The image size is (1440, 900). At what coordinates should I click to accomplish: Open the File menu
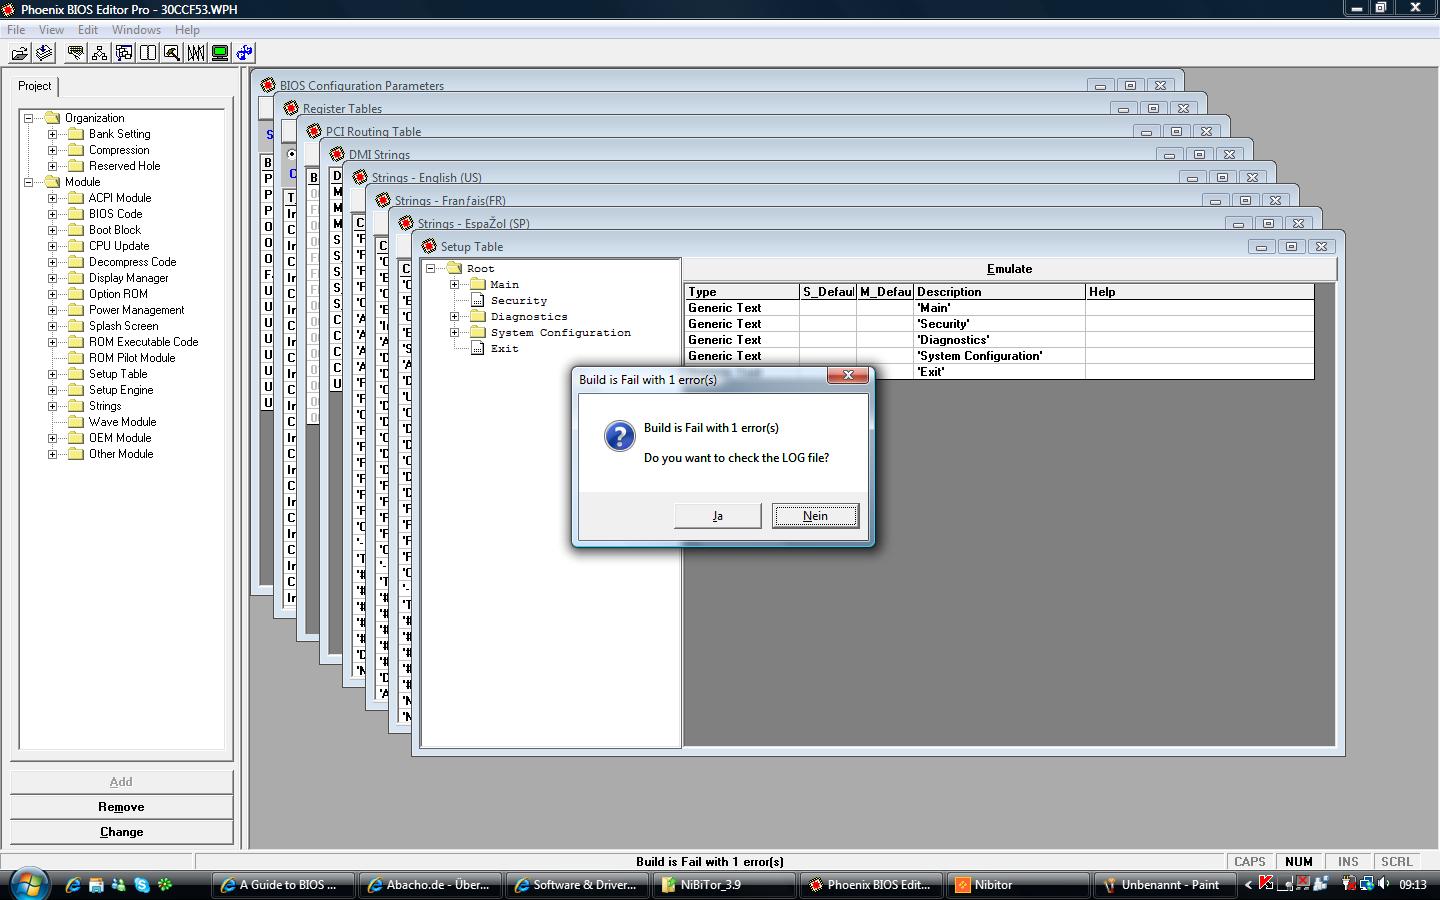coord(16,29)
